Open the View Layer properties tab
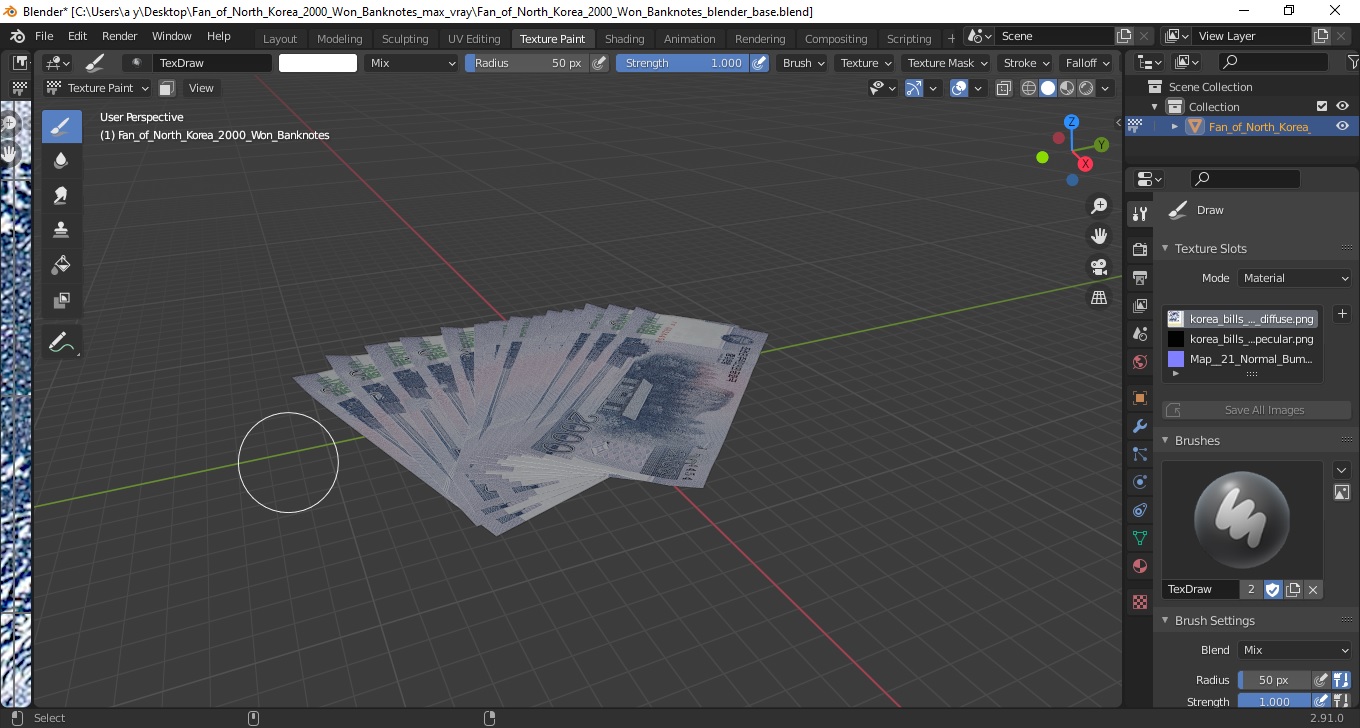This screenshot has width=1360, height=728. coord(1139,305)
